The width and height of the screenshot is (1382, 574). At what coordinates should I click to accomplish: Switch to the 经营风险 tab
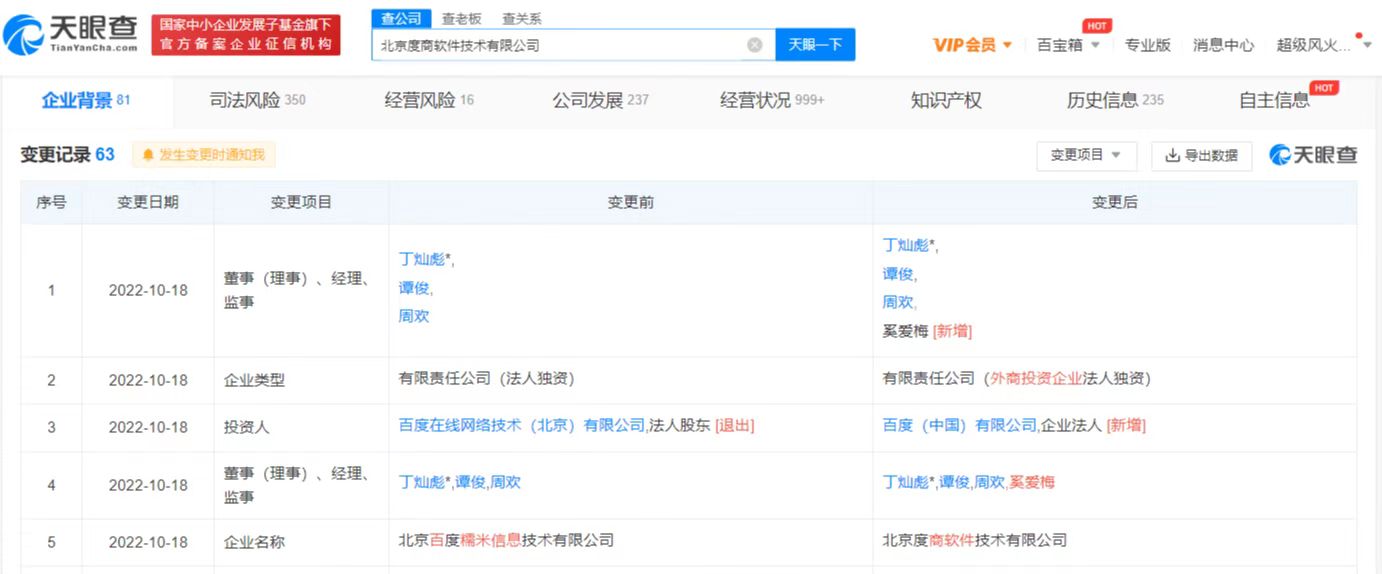(x=429, y=100)
